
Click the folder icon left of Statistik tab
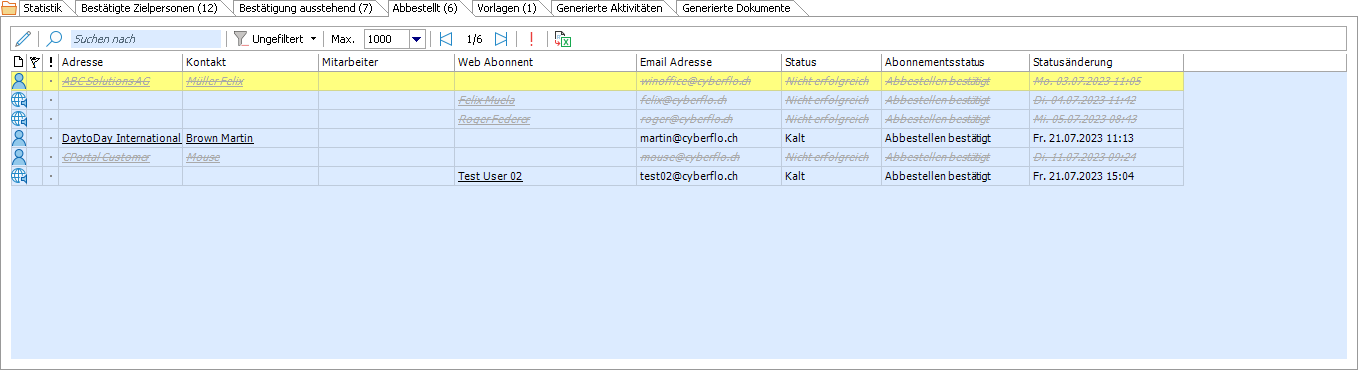click(x=9, y=8)
